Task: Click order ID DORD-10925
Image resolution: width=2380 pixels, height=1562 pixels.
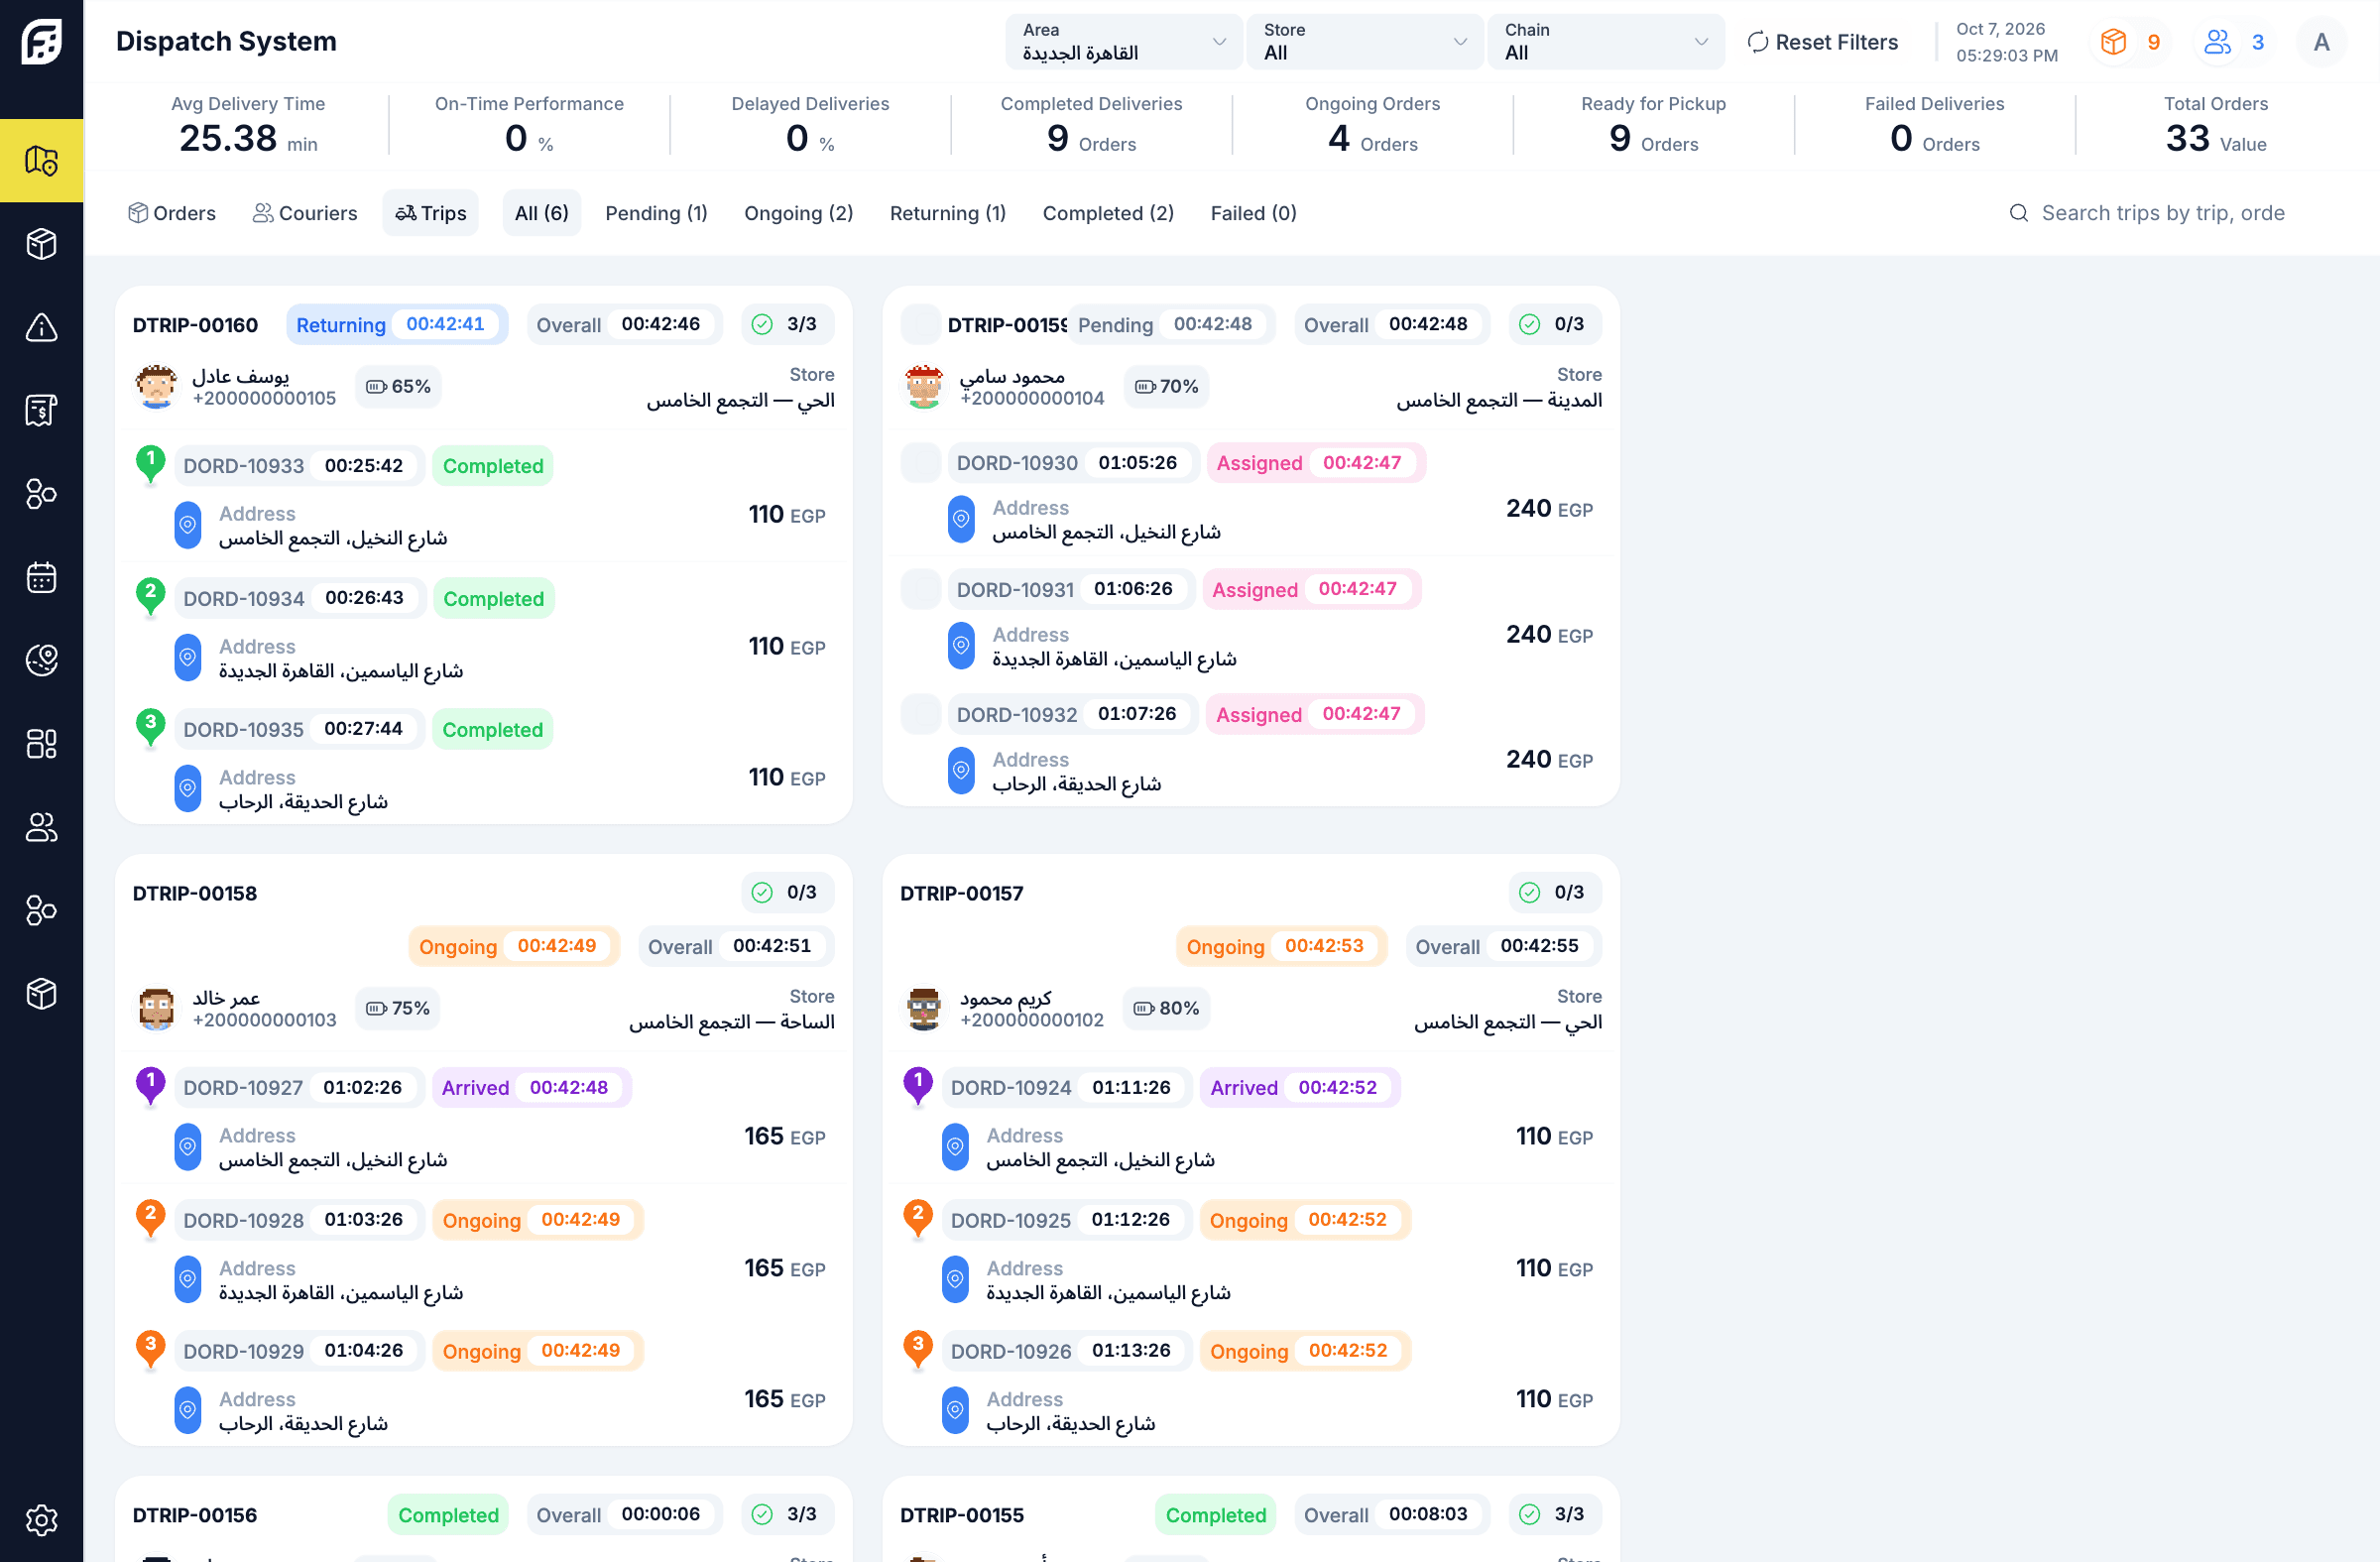Action: 1010,1220
